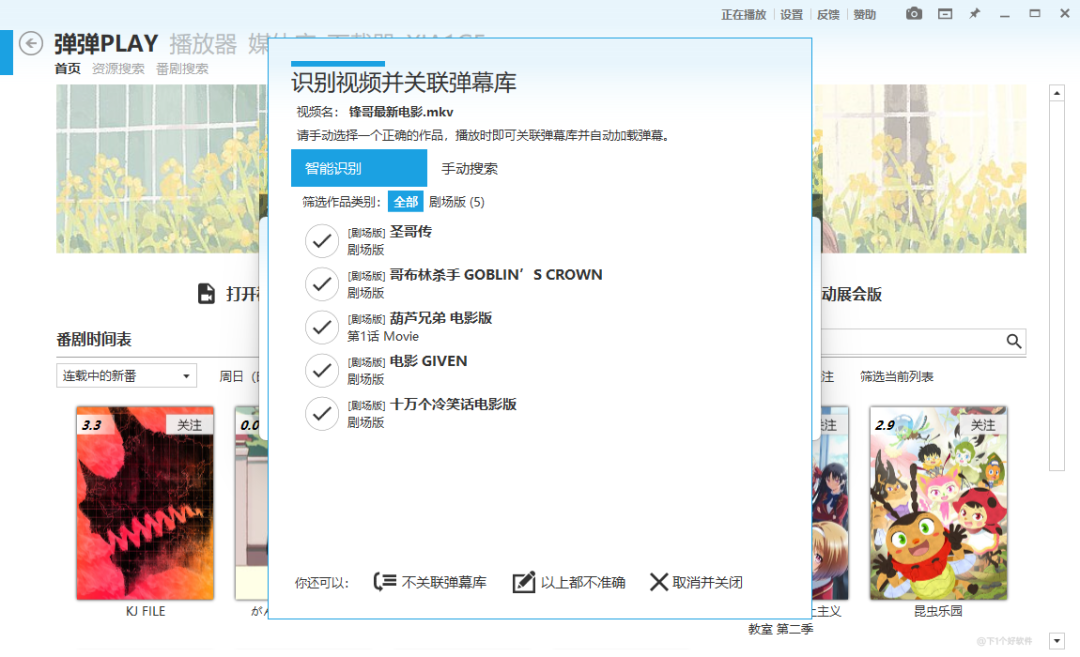This screenshot has height=657, width=1080.
Task: Click the pin window icon in title bar
Action: coord(973,14)
